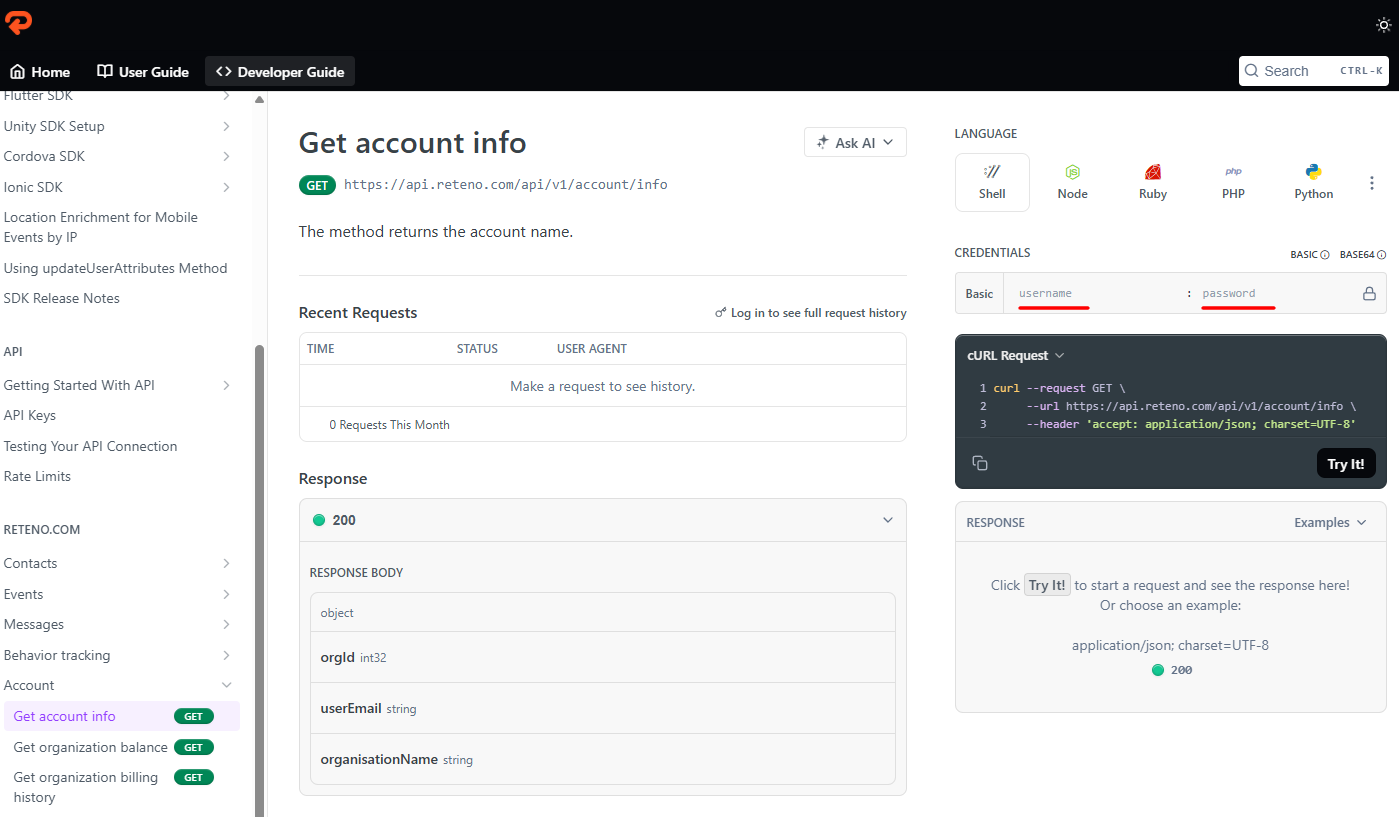The height and width of the screenshot is (817, 1399).
Task: Click the GET badge beside page title URL
Action: [x=317, y=185]
